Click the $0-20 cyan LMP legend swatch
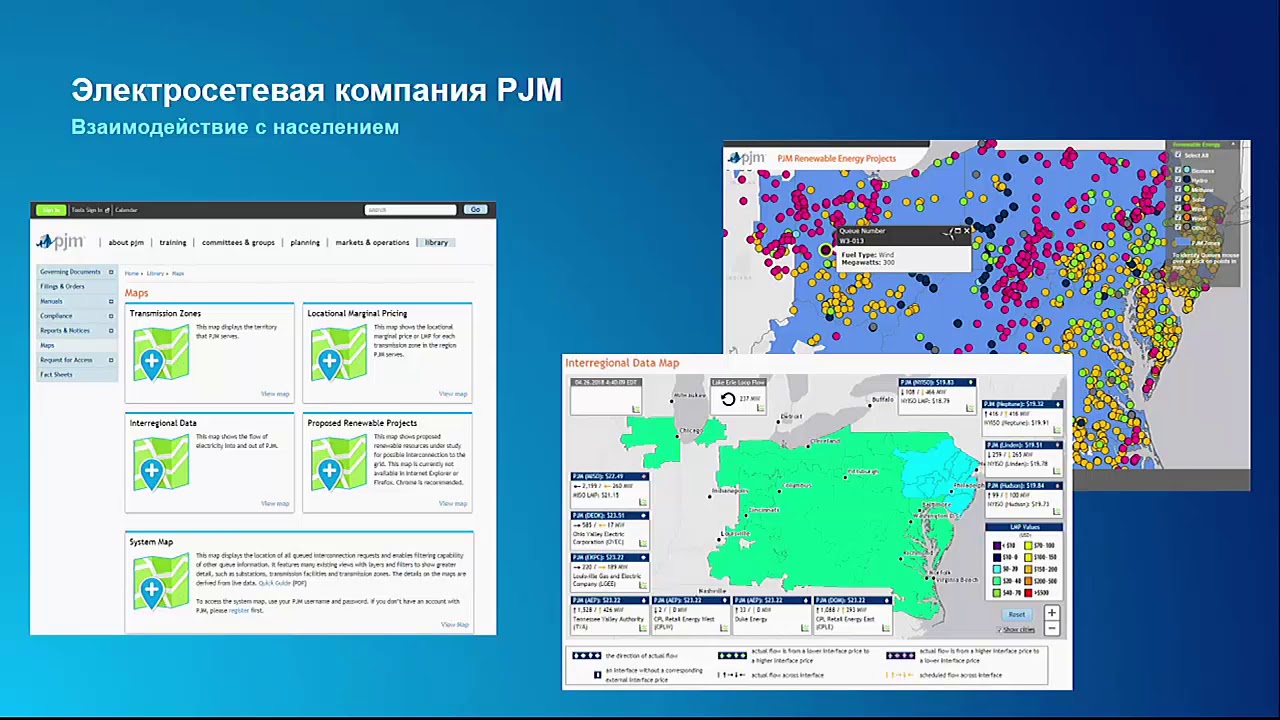The width and height of the screenshot is (1280, 720). (997, 569)
